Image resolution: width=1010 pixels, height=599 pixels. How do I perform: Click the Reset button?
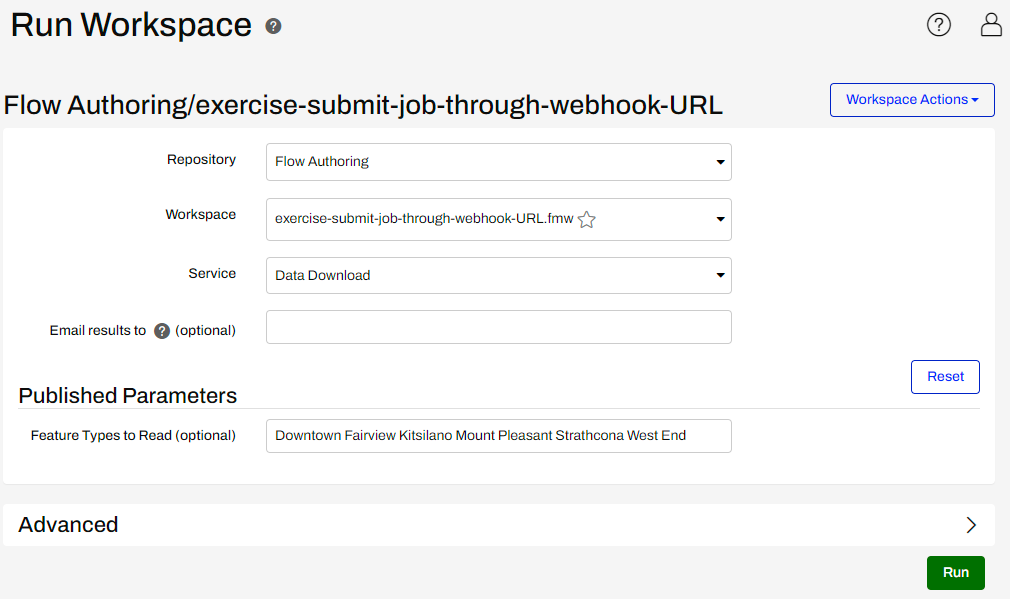click(944, 376)
